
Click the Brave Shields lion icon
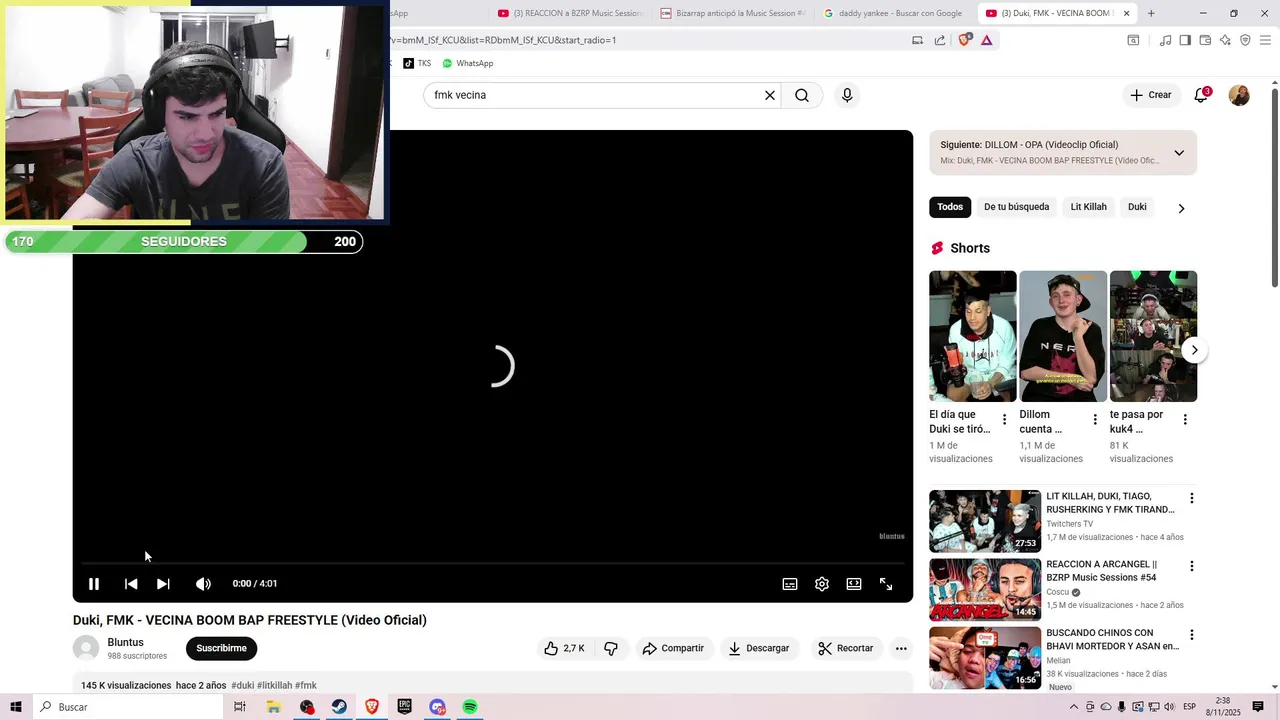(964, 40)
